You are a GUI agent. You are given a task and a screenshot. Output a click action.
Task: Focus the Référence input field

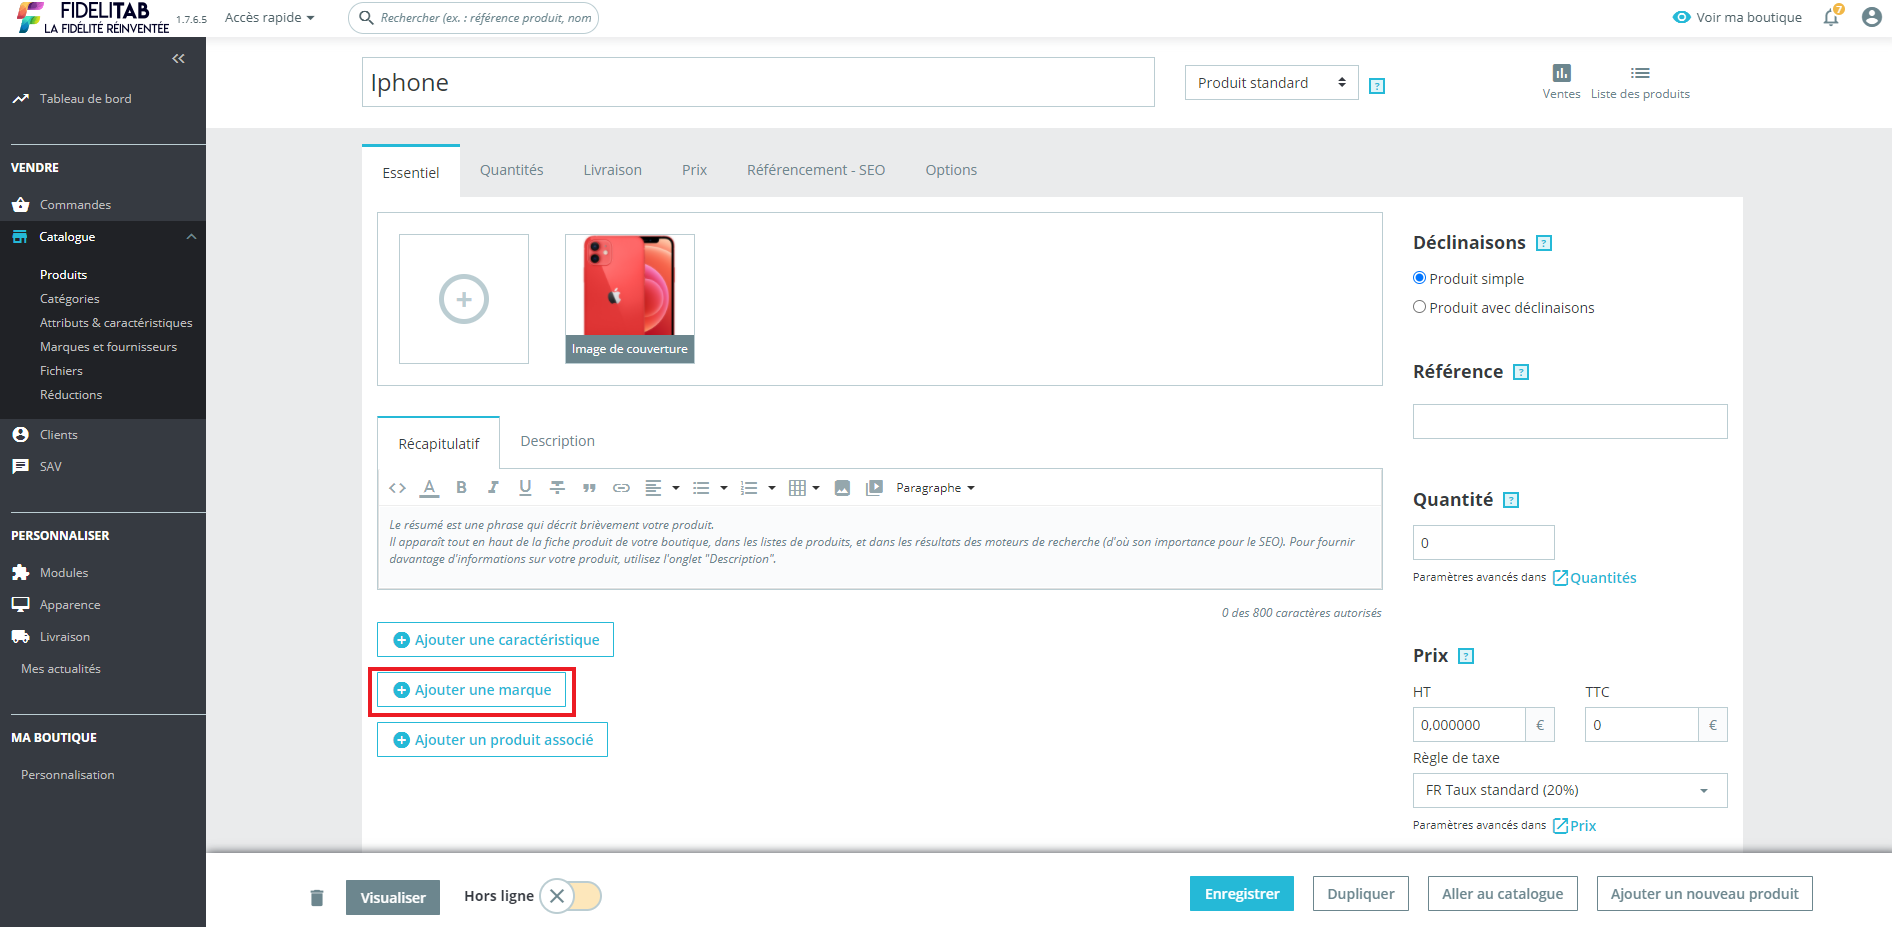pyautogui.click(x=1570, y=421)
